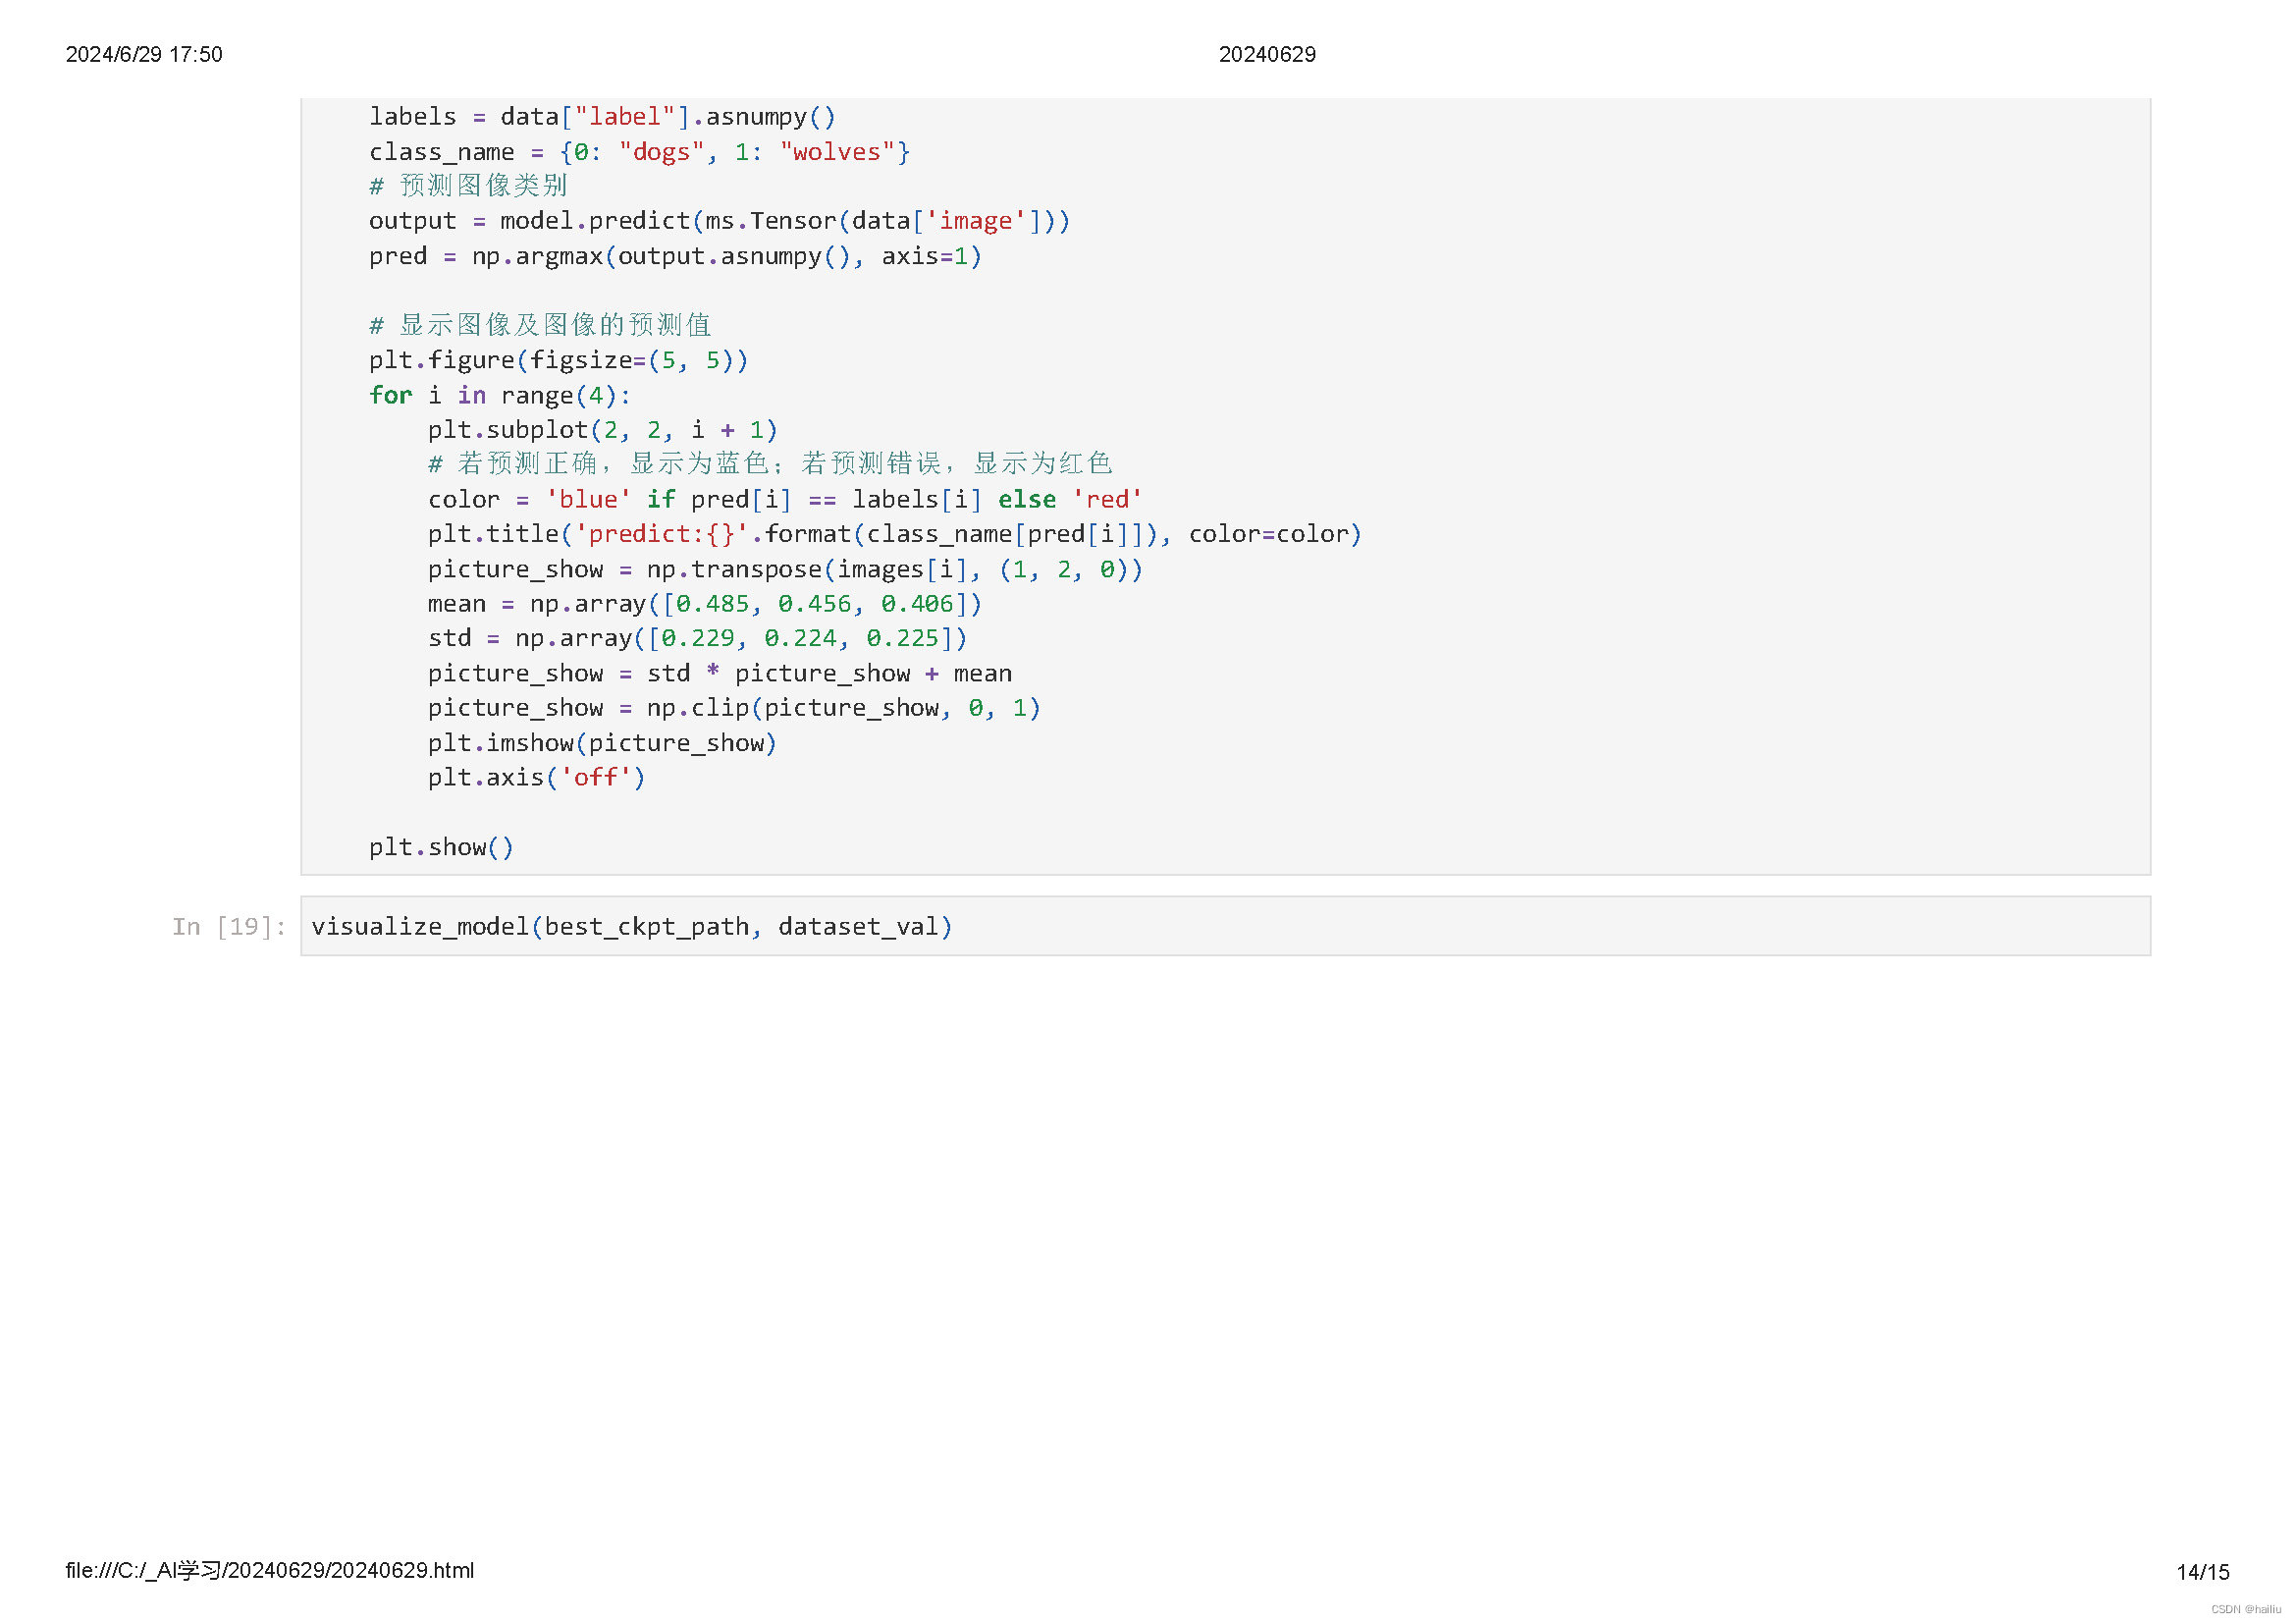2296x1623 pixels.
Task: Click the 20240629 document title header
Action: click(x=1267, y=54)
